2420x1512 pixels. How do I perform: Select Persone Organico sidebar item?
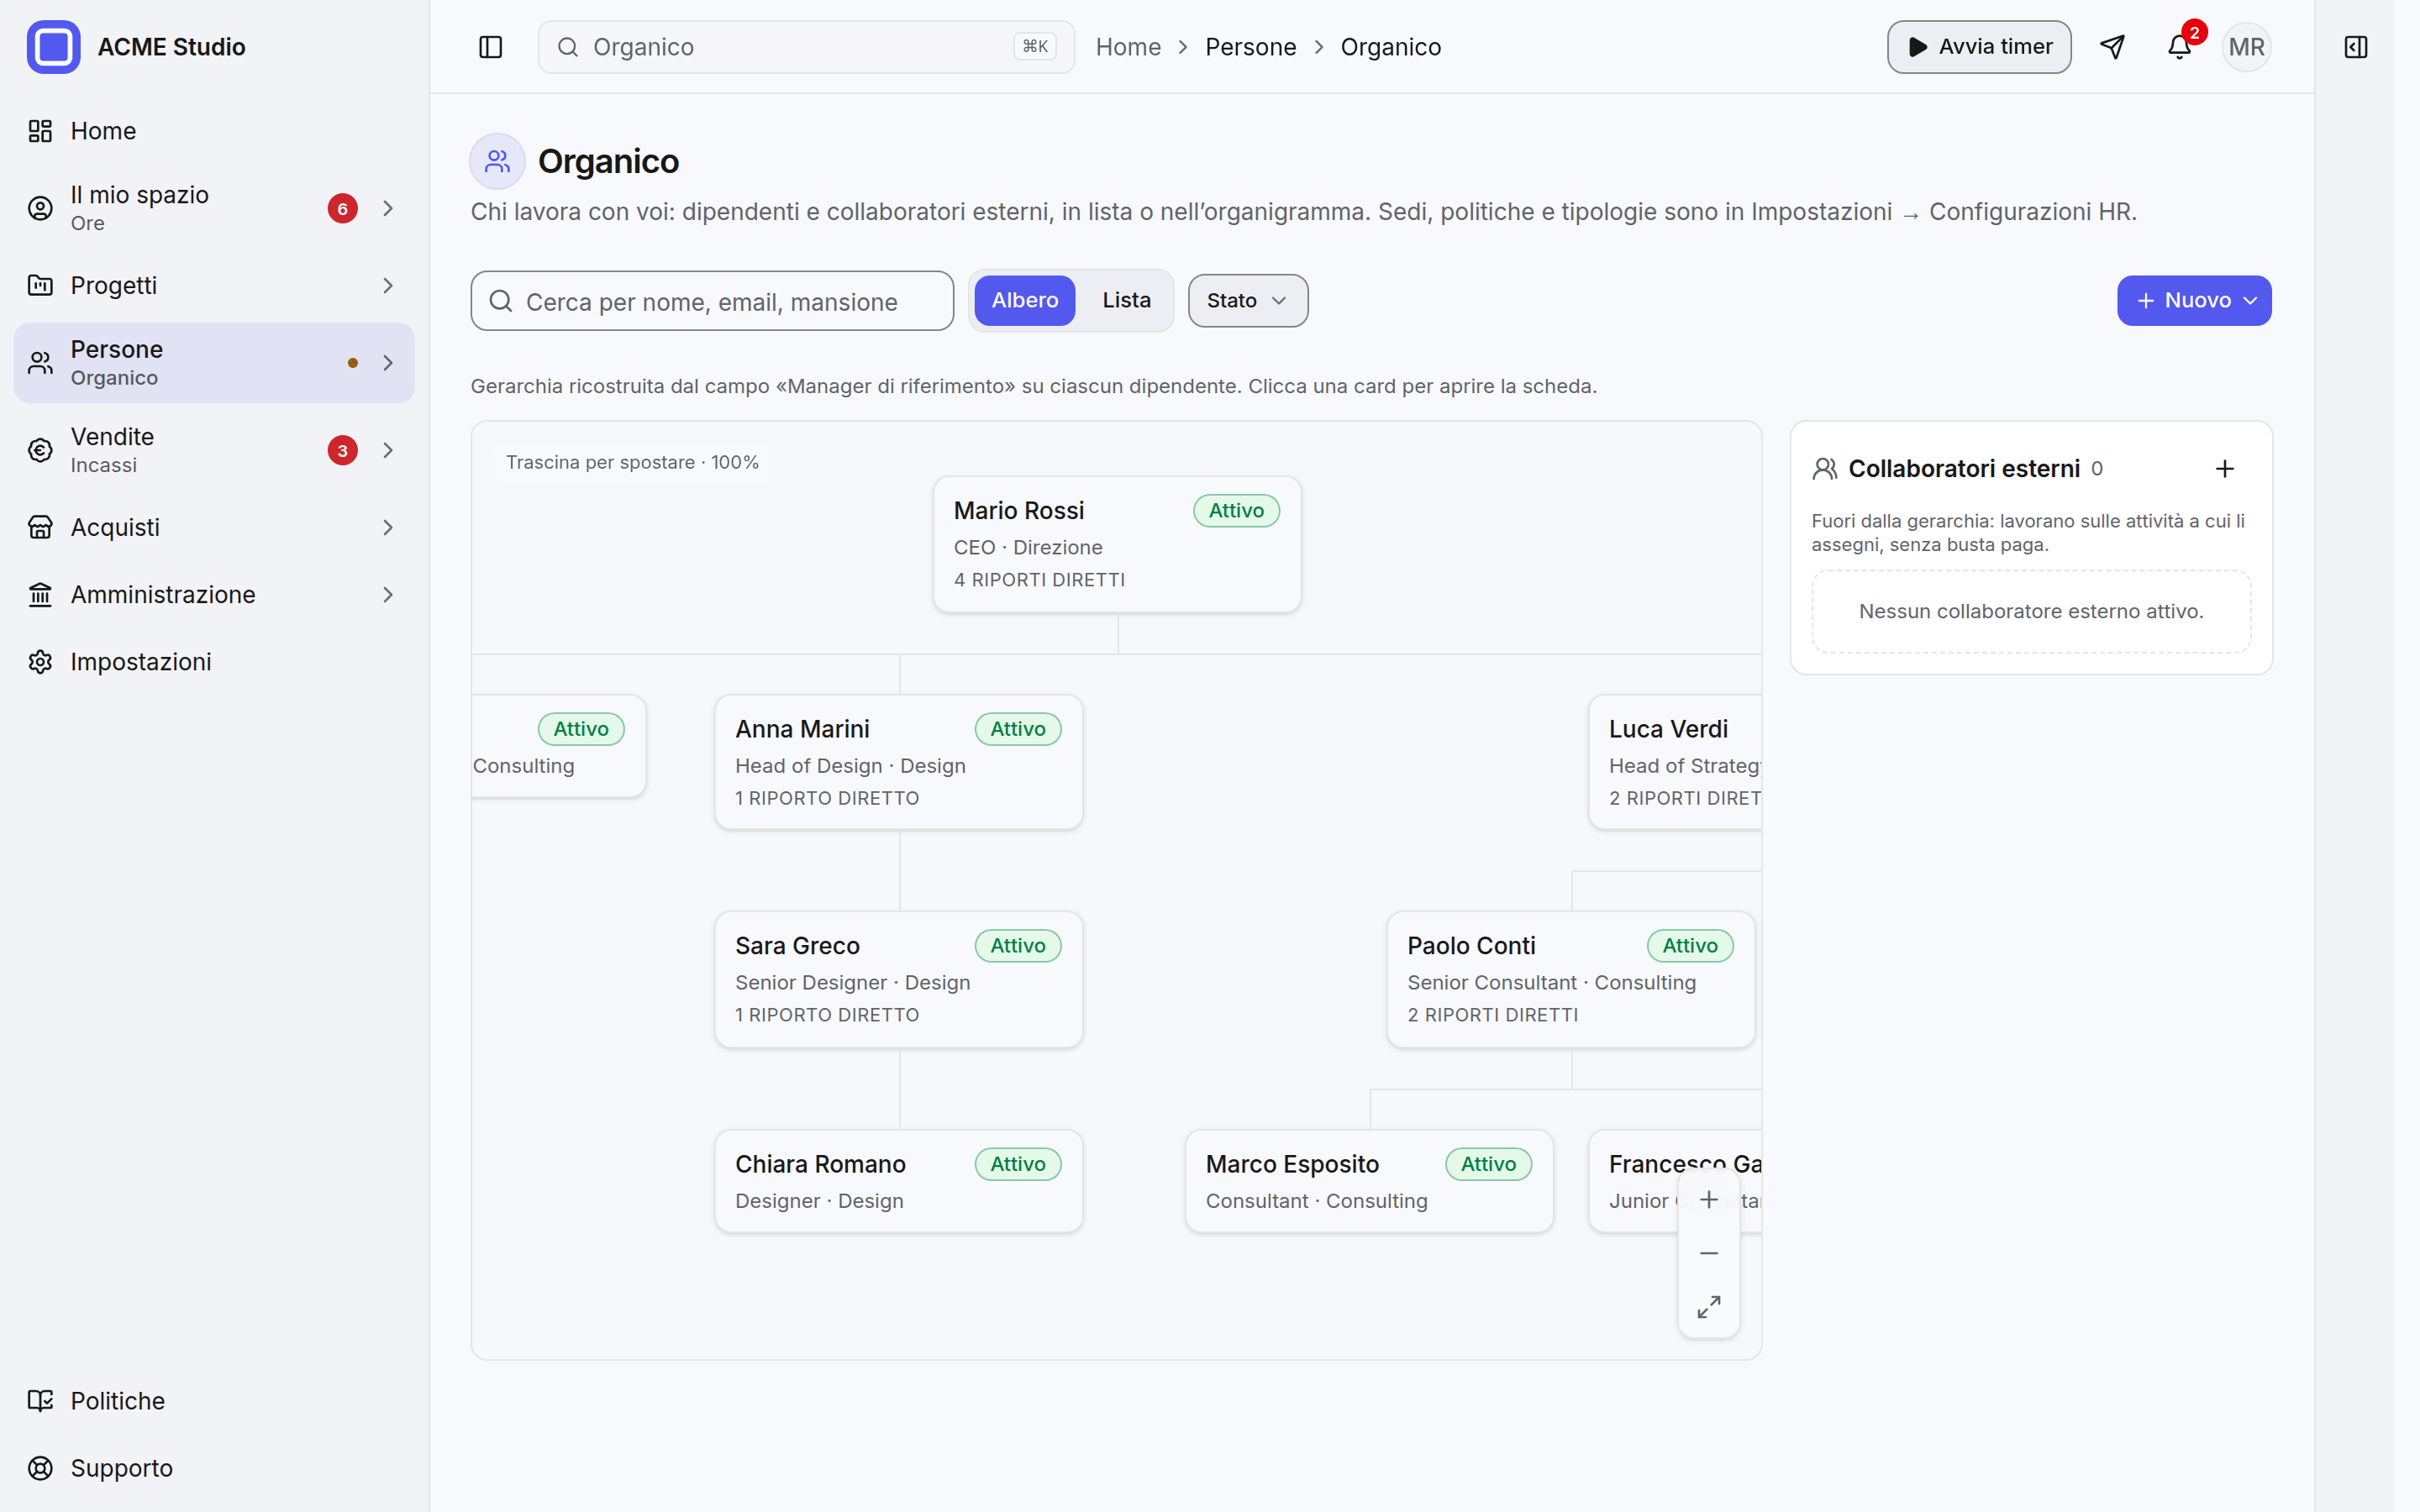214,363
